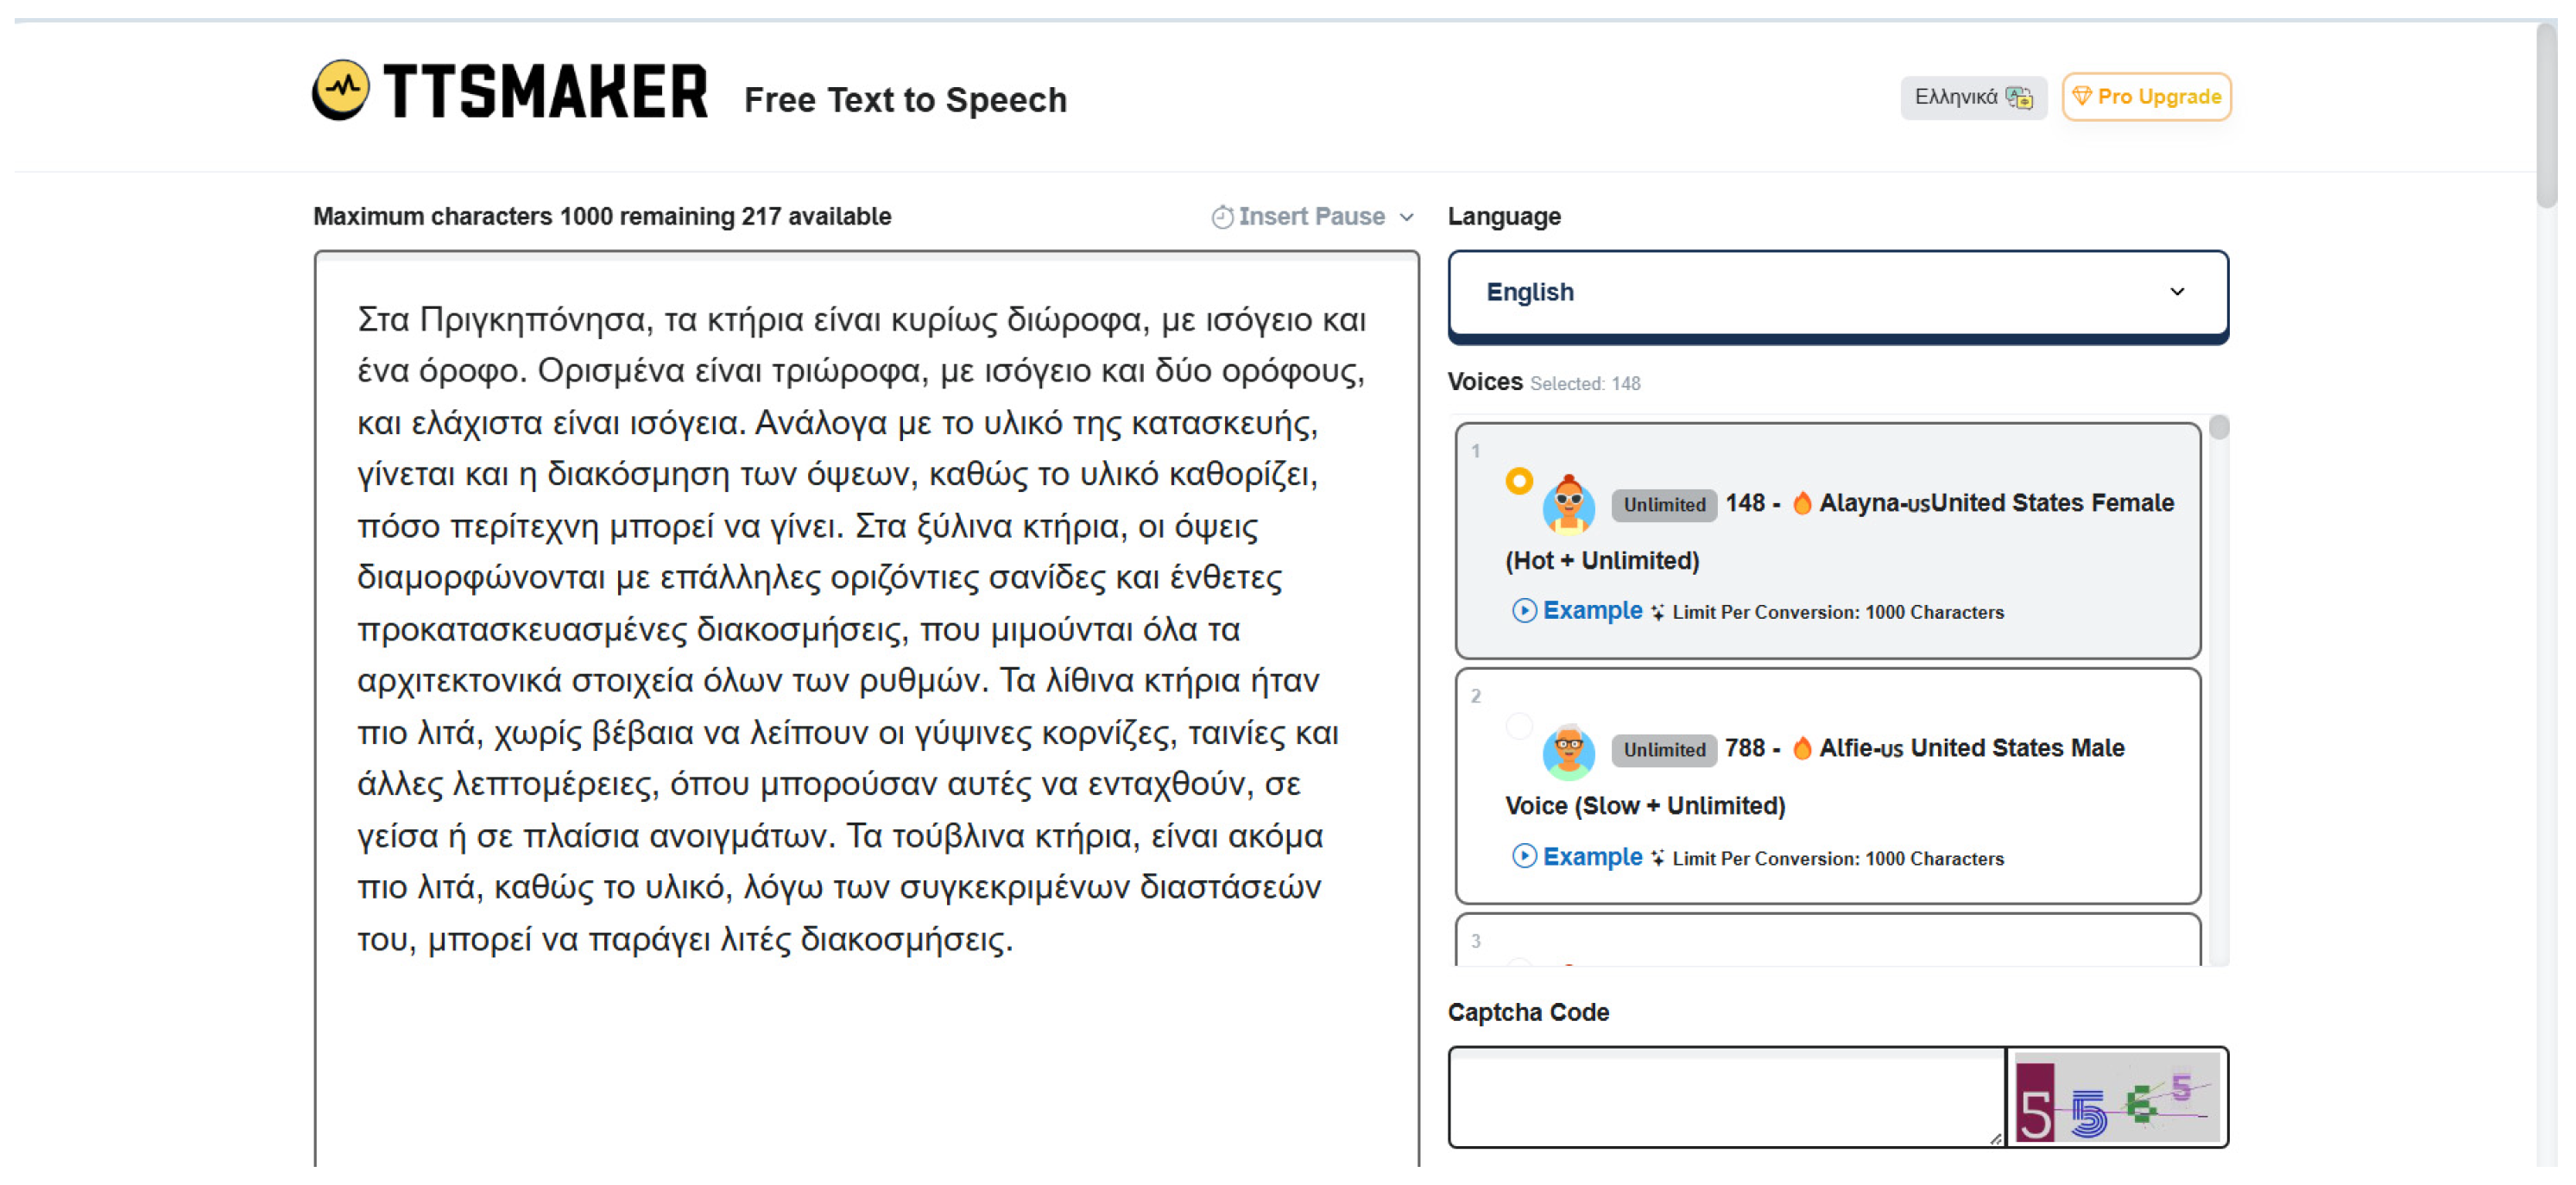Image resolution: width=2576 pixels, height=1185 pixels.
Task: Click Alayna voice avatar icon
Action: (x=1568, y=503)
